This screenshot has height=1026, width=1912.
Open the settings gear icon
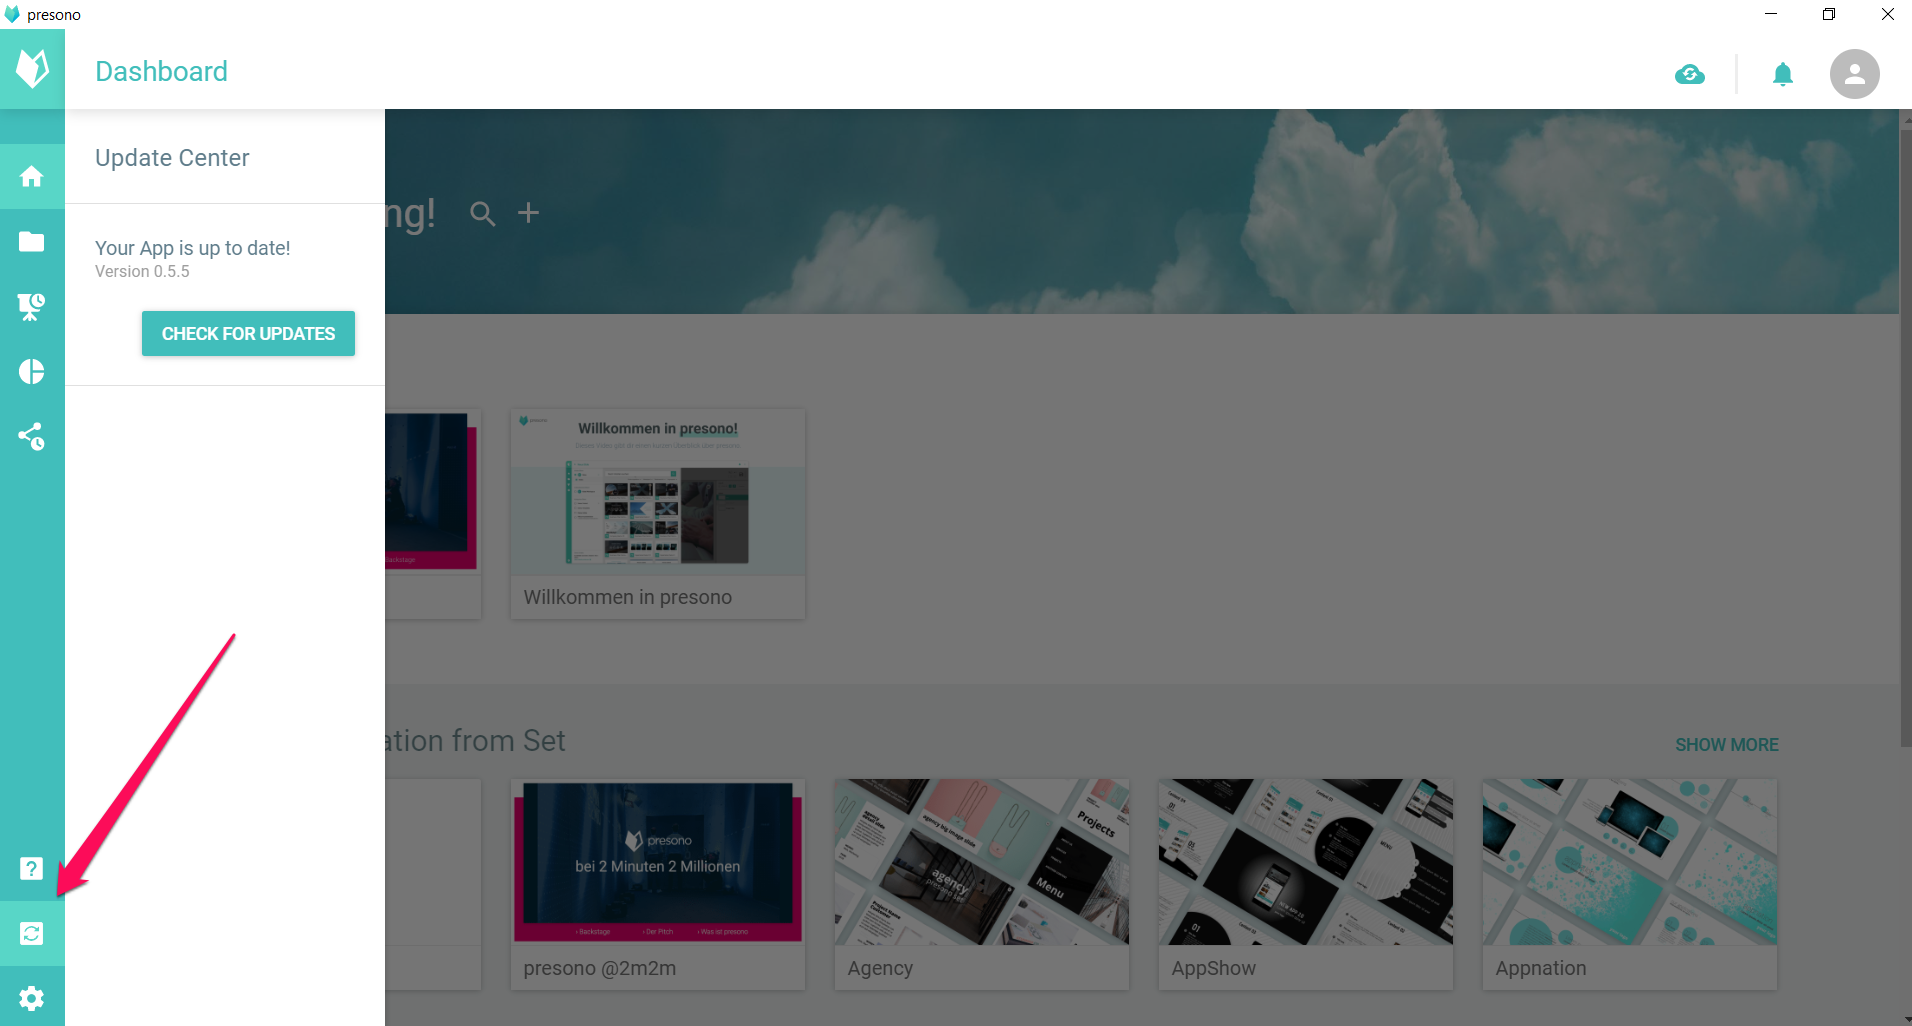tap(32, 997)
